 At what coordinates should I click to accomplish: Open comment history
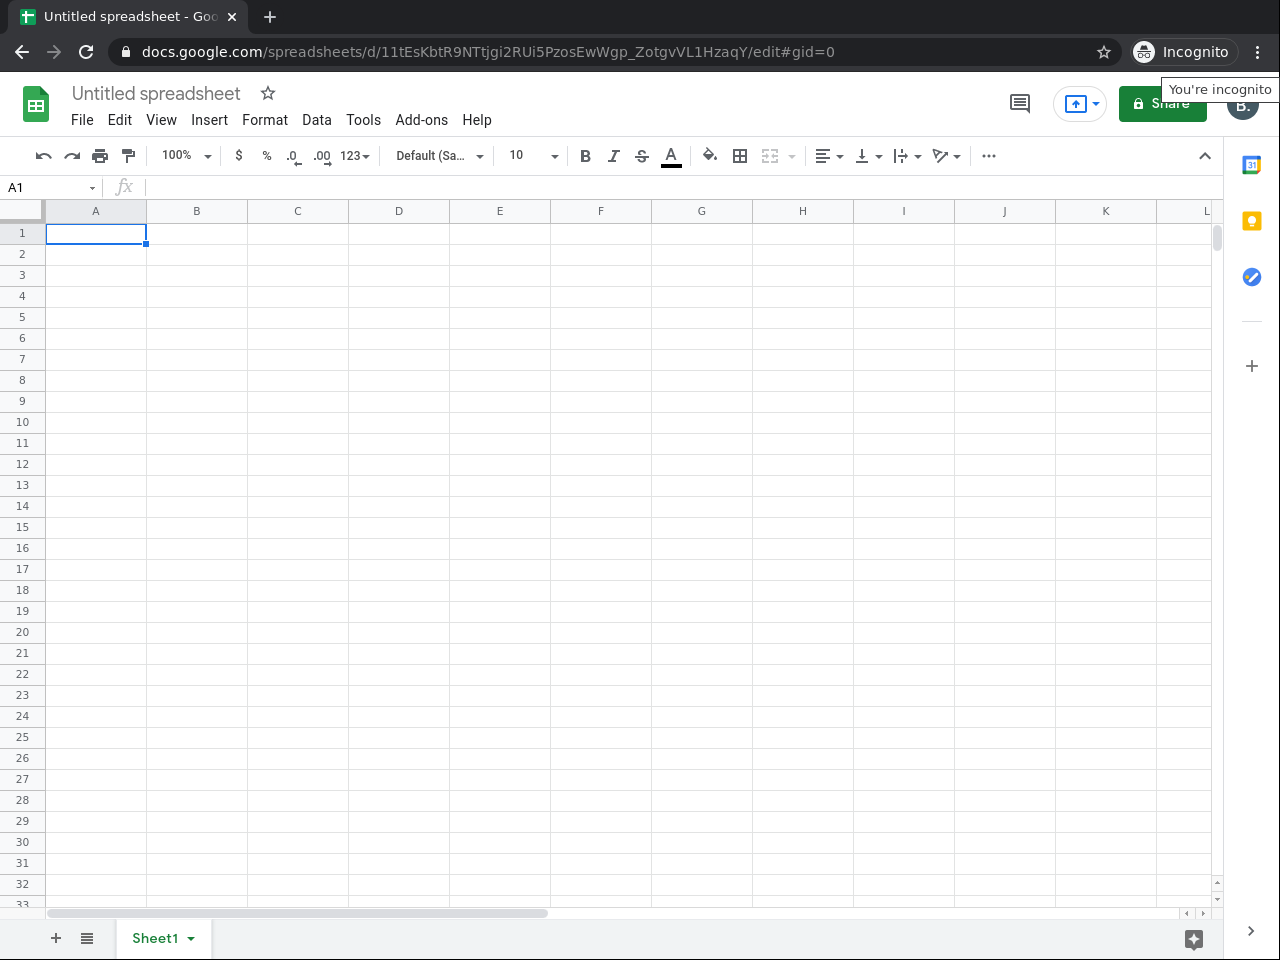[x=1020, y=103]
